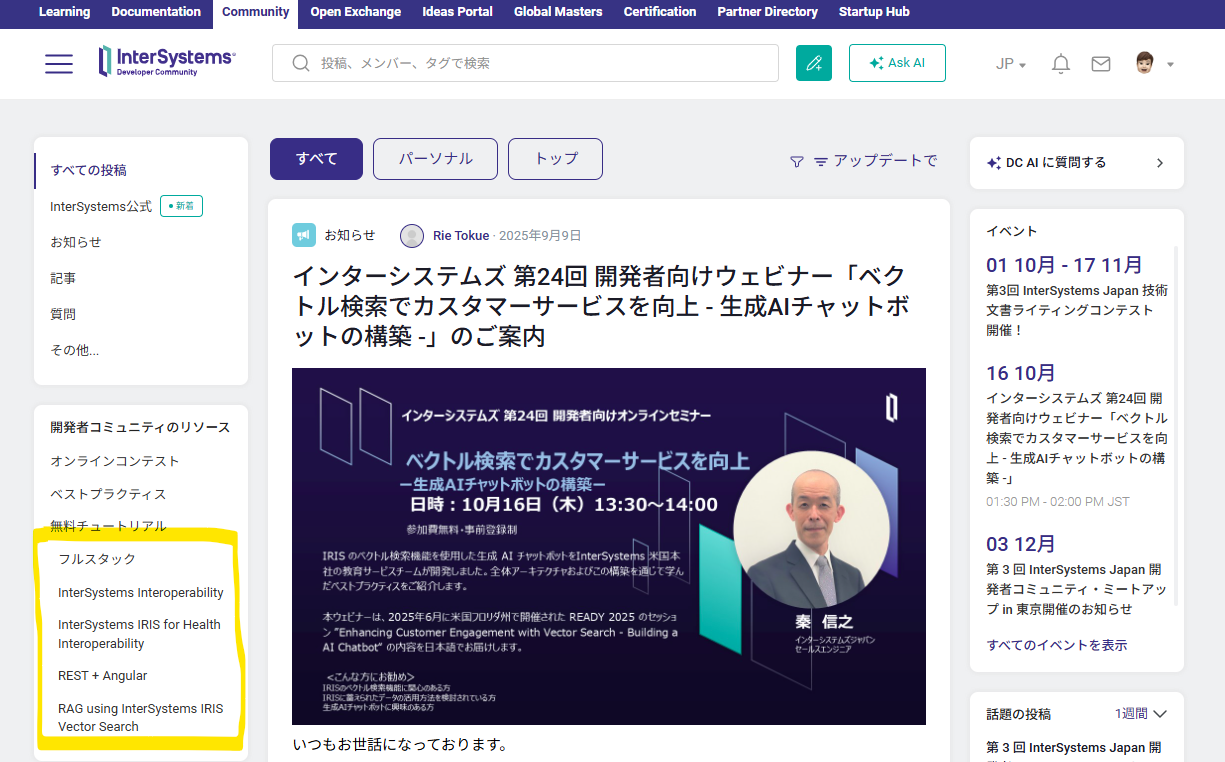Open the webinar banner image
Viewport: 1225px width, 762px height.
click(608, 546)
